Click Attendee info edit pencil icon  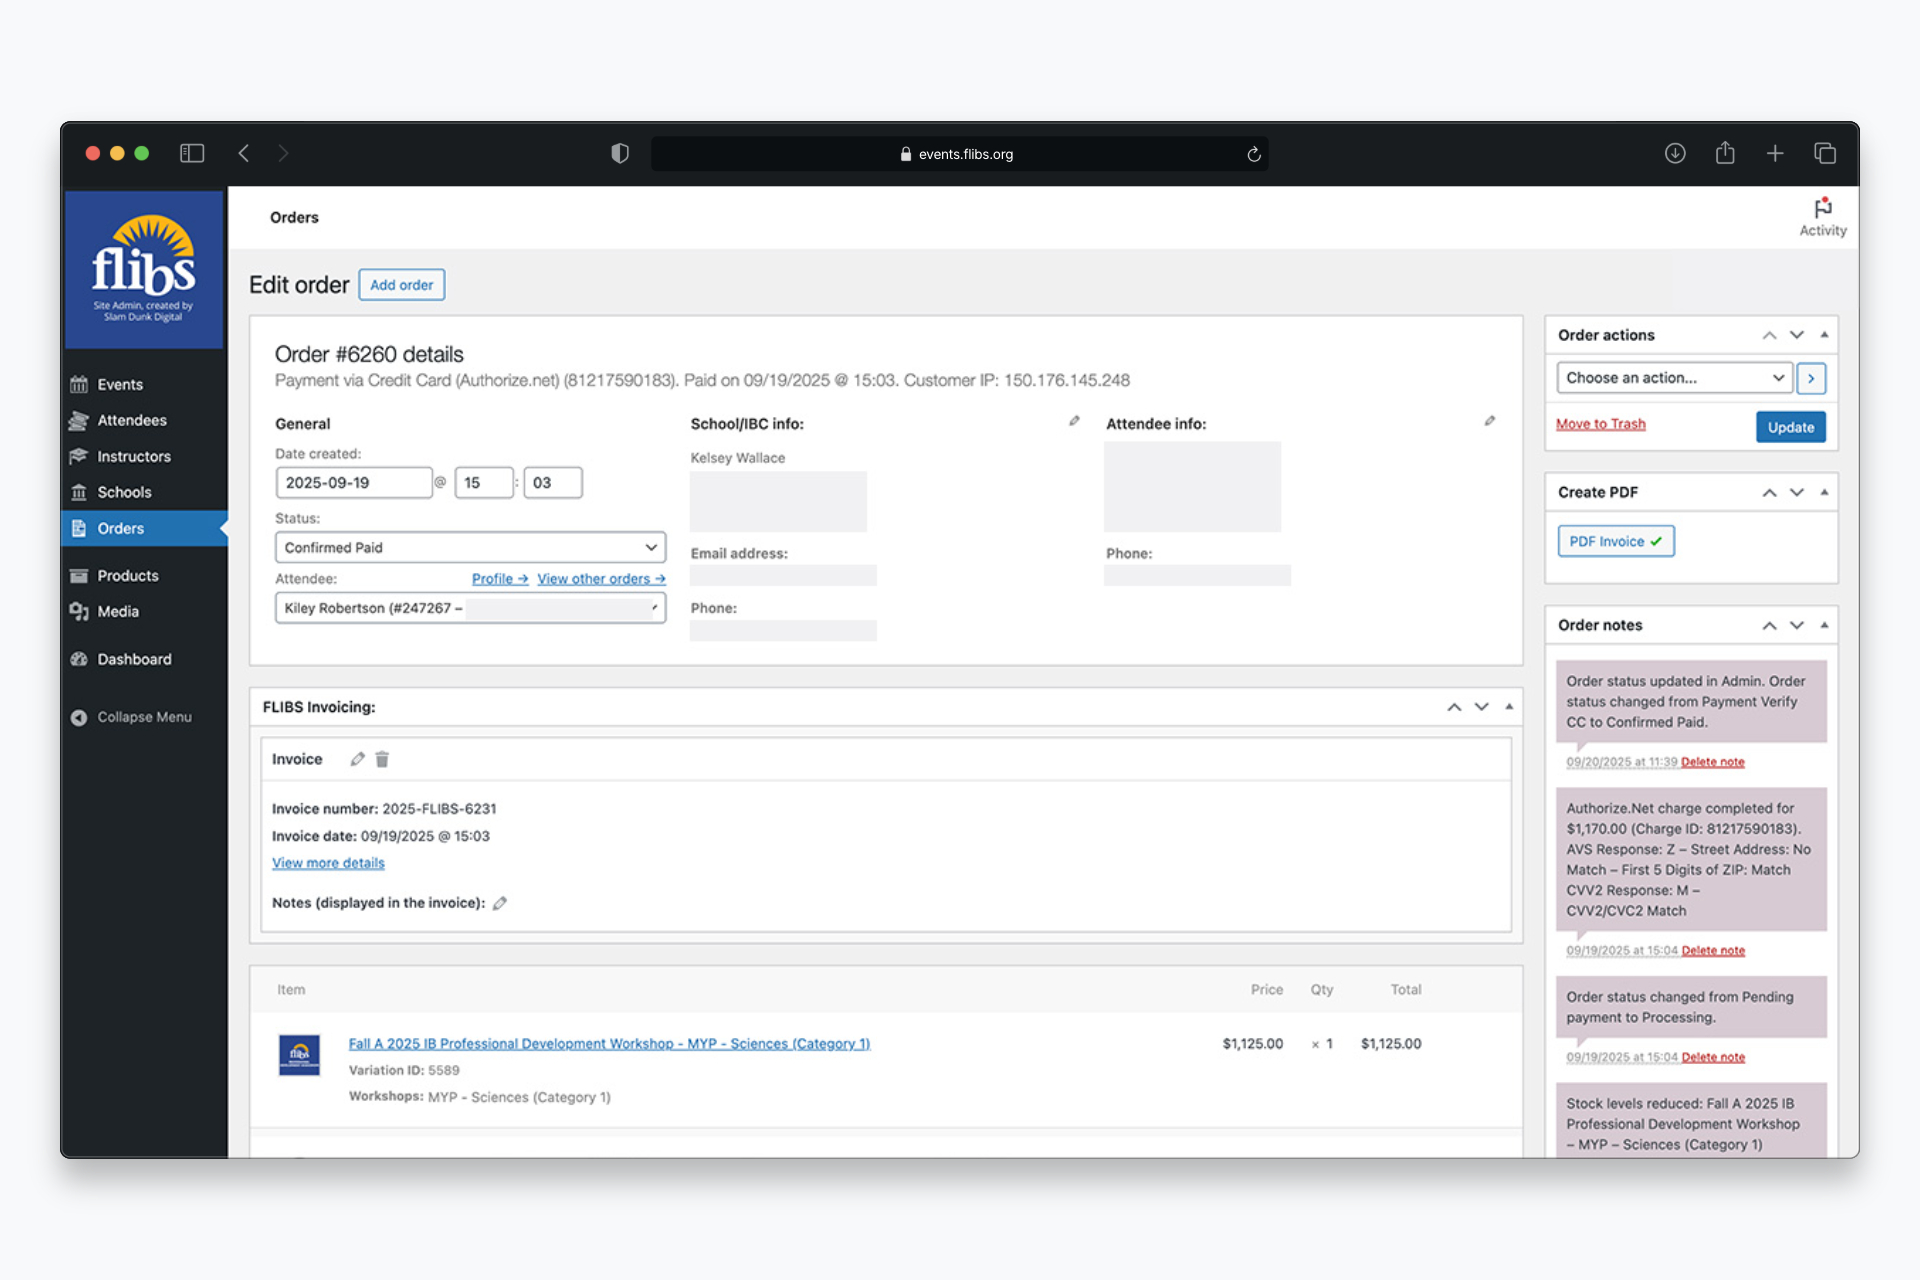pos(1490,421)
